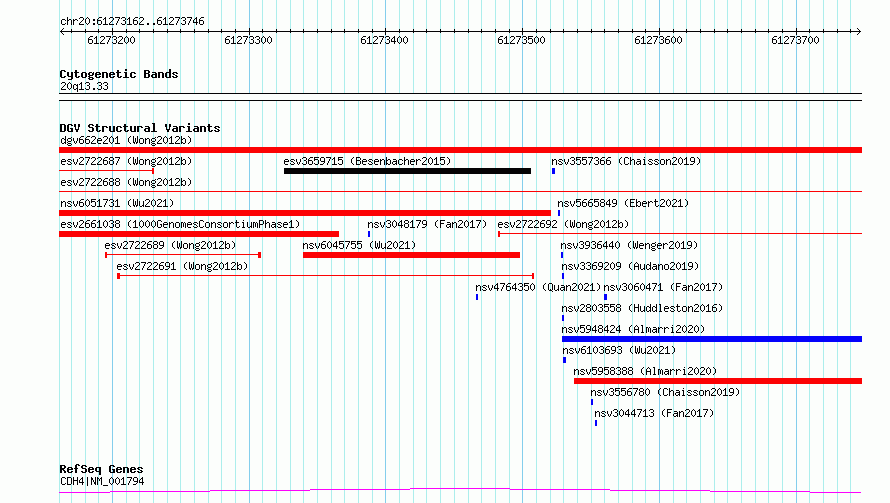Click the DGV Structural Variants track heading
The image size is (890, 503).
(x=140, y=128)
